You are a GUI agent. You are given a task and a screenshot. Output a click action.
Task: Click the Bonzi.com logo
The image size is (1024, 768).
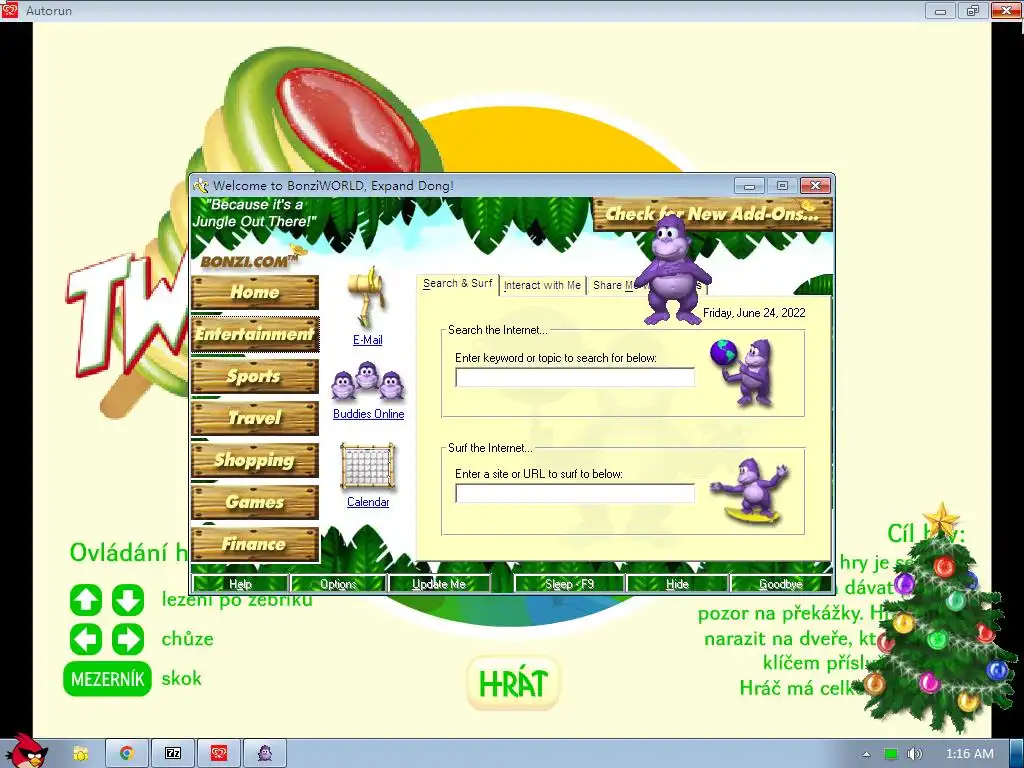point(251,260)
